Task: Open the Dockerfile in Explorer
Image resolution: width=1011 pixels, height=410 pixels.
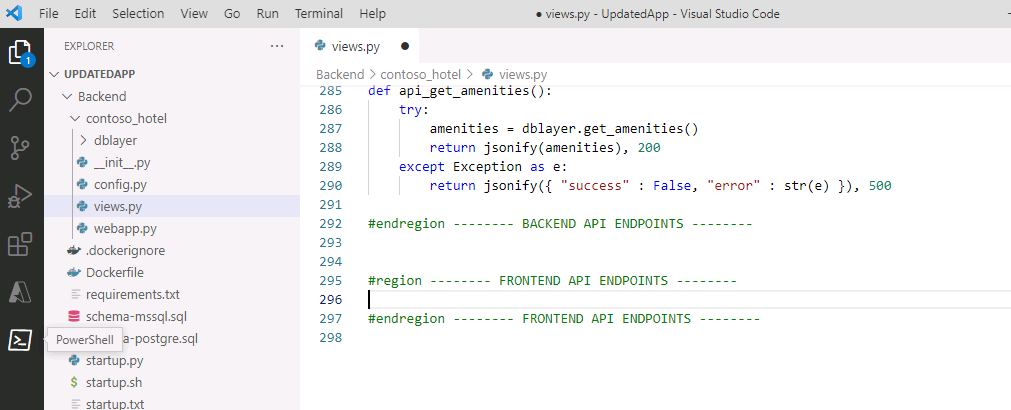Action: click(116, 272)
